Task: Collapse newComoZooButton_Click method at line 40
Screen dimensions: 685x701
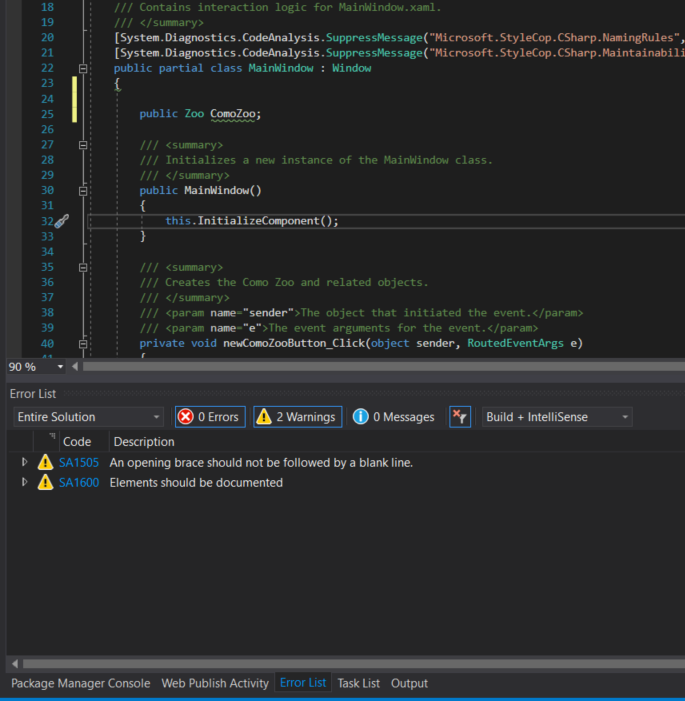Action: [x=83, y=344]
